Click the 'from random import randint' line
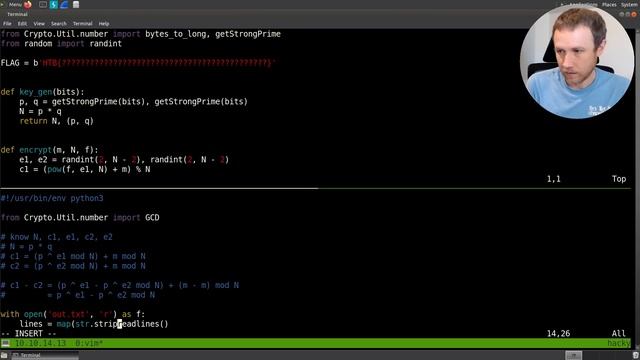Screen dimensions: 640x360 coord(61,44)
